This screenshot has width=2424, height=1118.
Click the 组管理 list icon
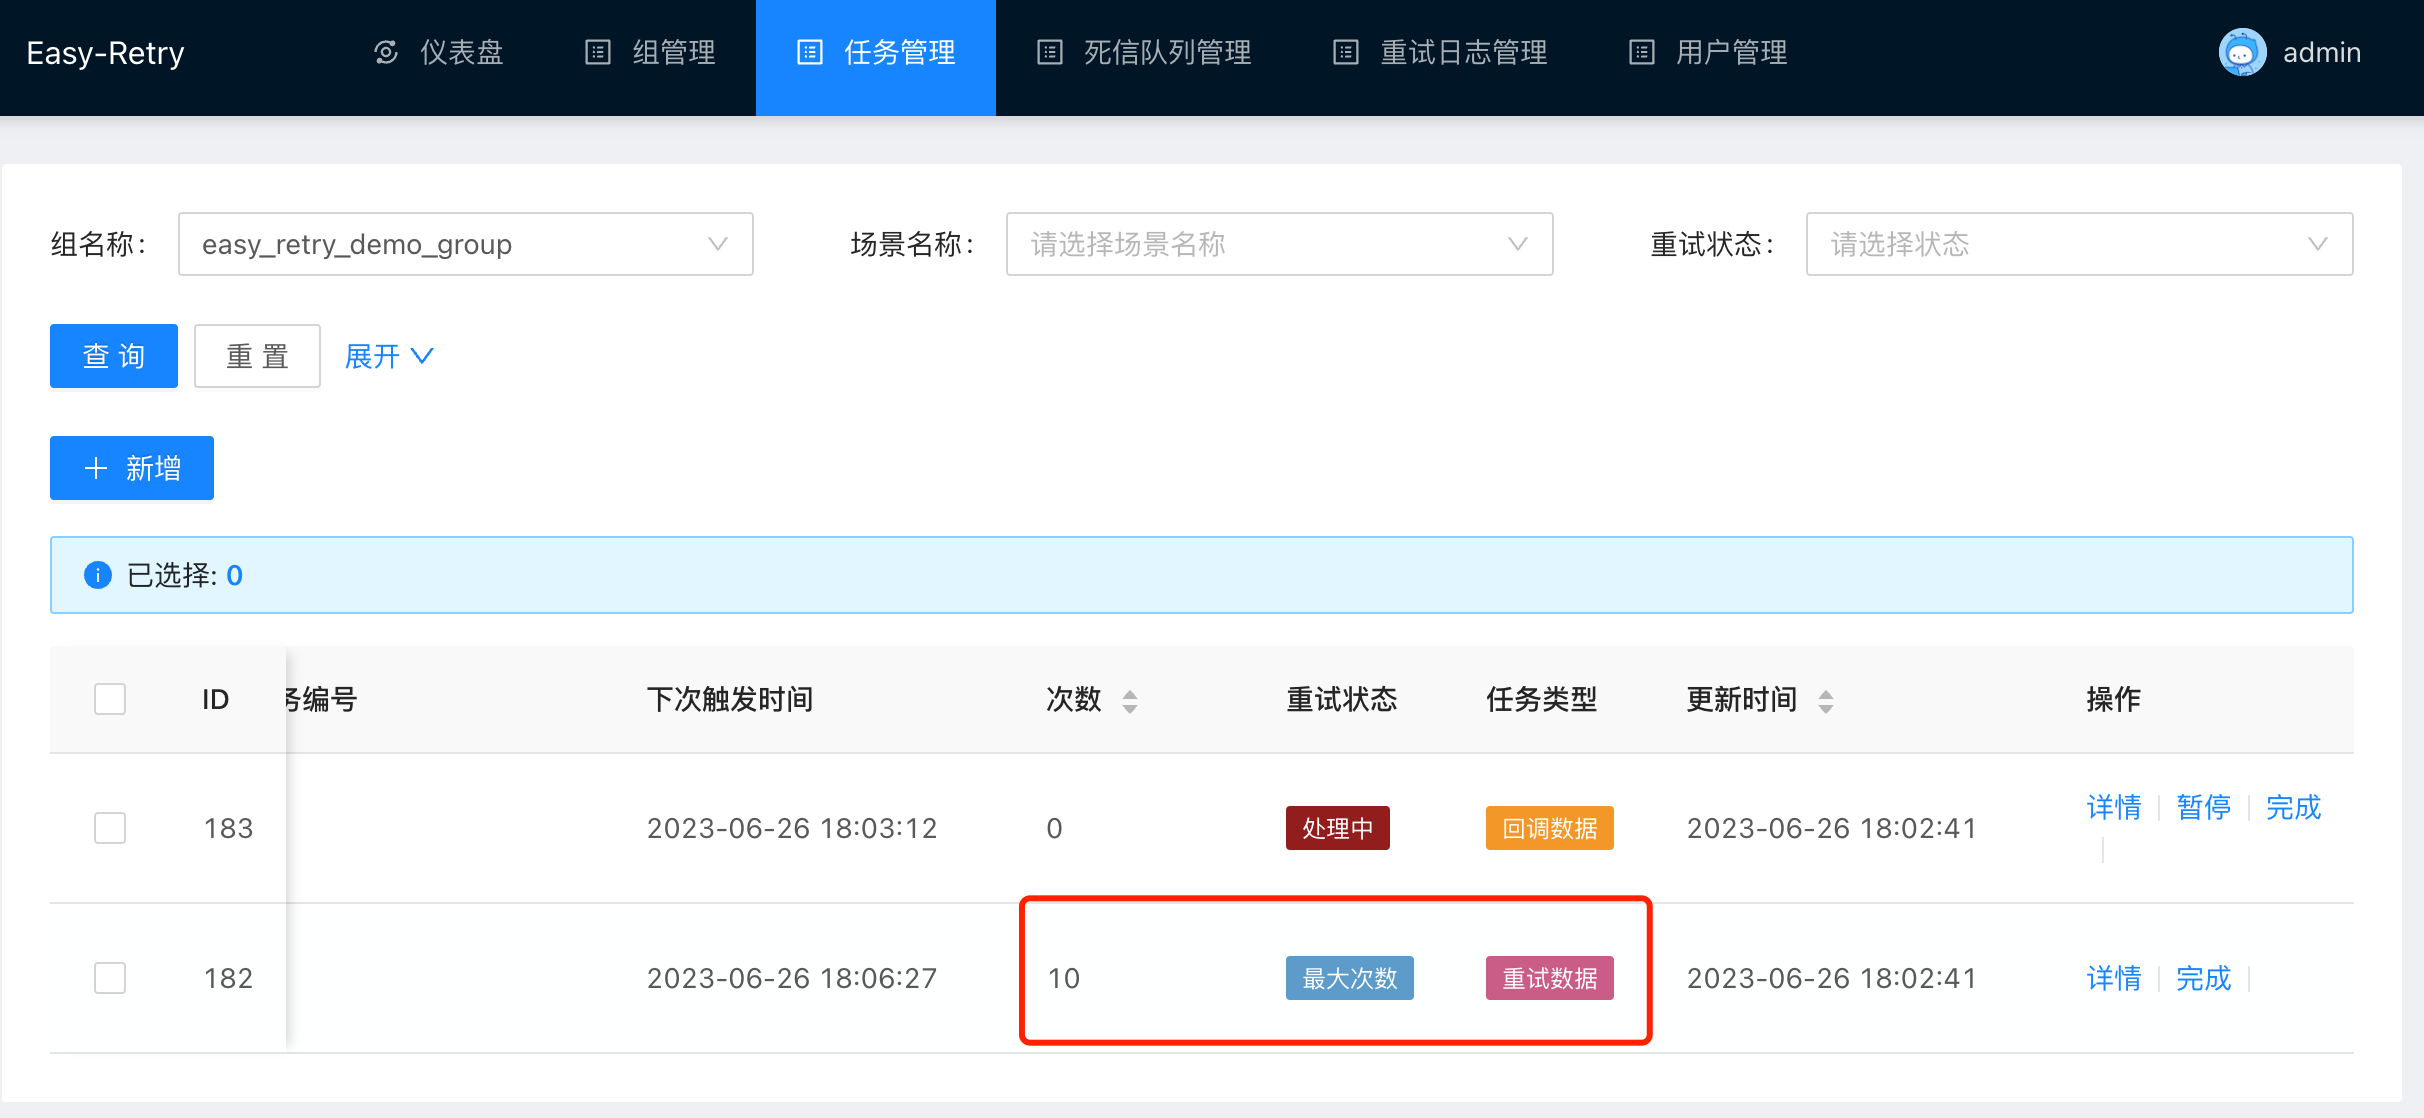point(598,52)
